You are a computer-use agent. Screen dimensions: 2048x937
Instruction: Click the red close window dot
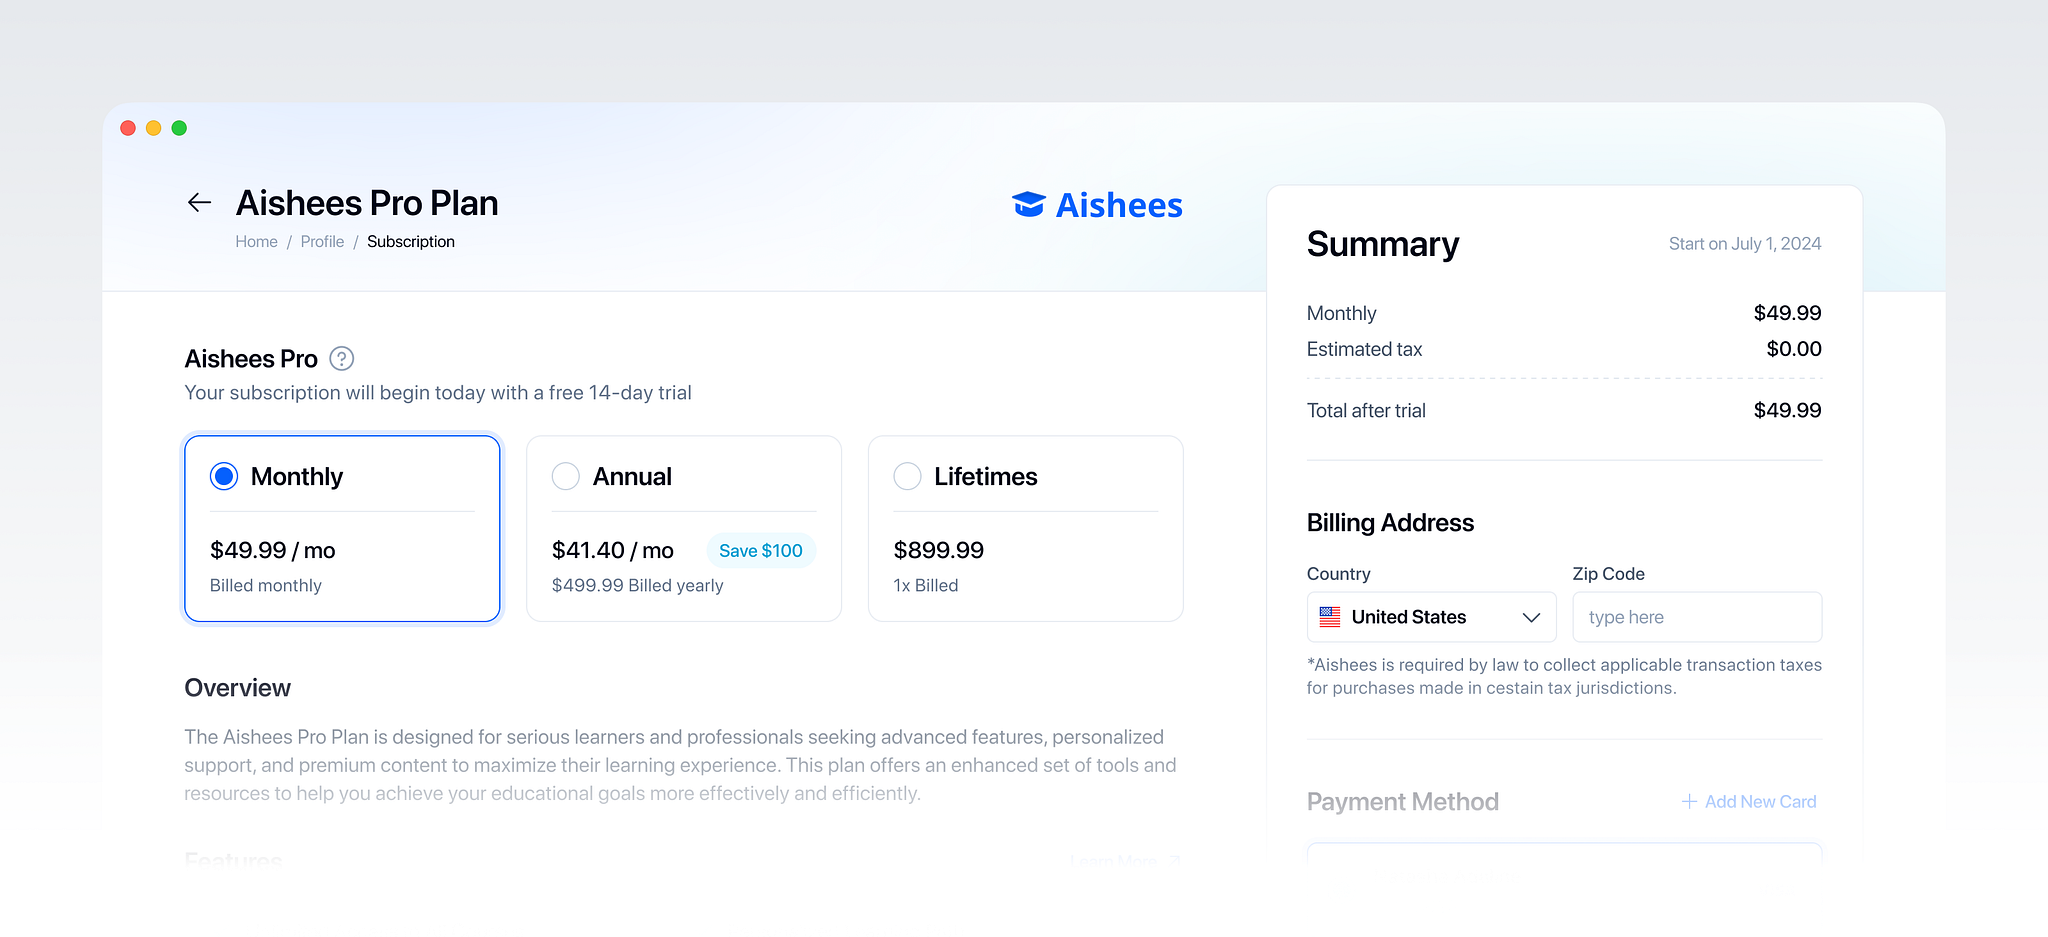click(x=128, y=128)
